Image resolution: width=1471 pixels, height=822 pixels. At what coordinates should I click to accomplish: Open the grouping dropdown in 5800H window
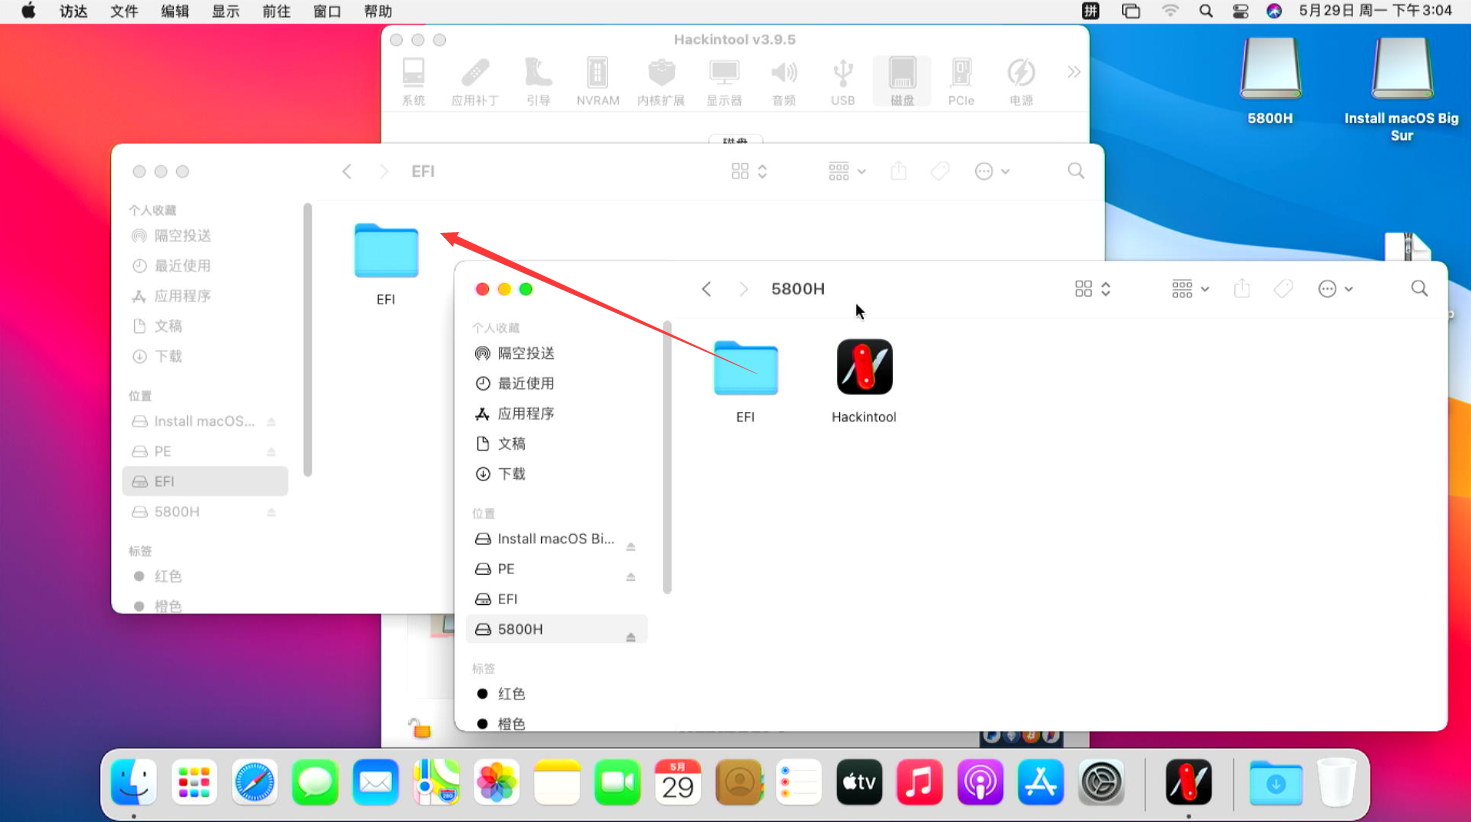(x=1190, y=289)
